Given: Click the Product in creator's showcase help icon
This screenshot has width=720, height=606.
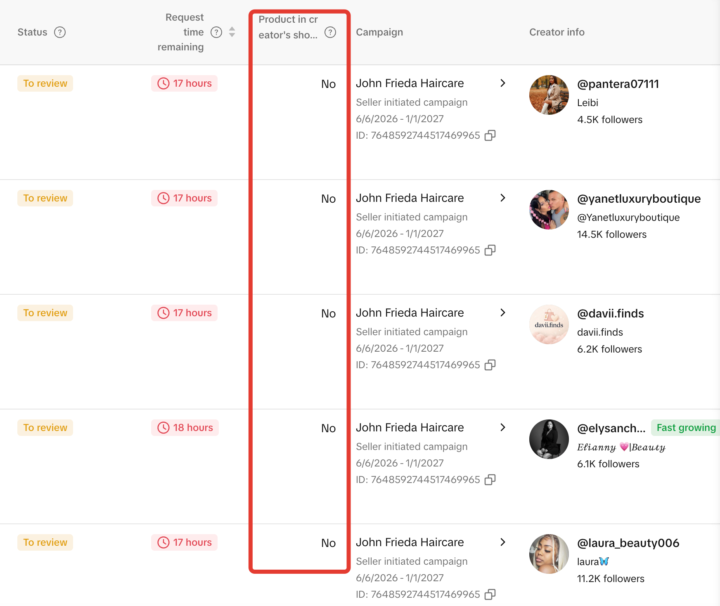Looking at the screenshot, I should coord(330,32).
